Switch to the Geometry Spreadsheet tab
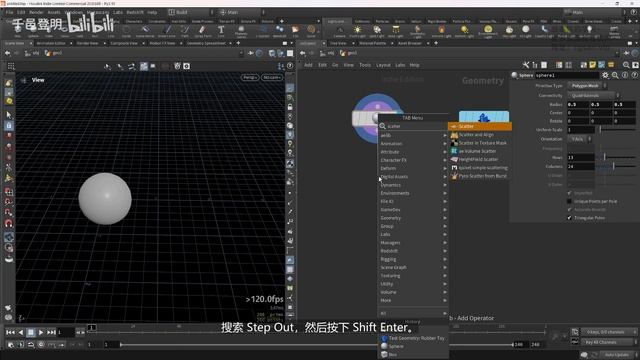The image size is (640, 360). (x=206, y=43)
